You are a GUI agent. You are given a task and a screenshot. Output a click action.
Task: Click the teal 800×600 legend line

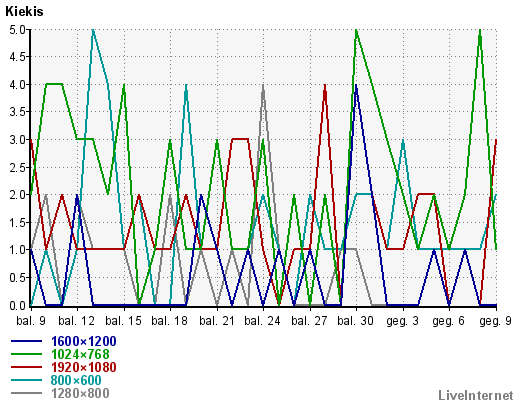point(26,380)
